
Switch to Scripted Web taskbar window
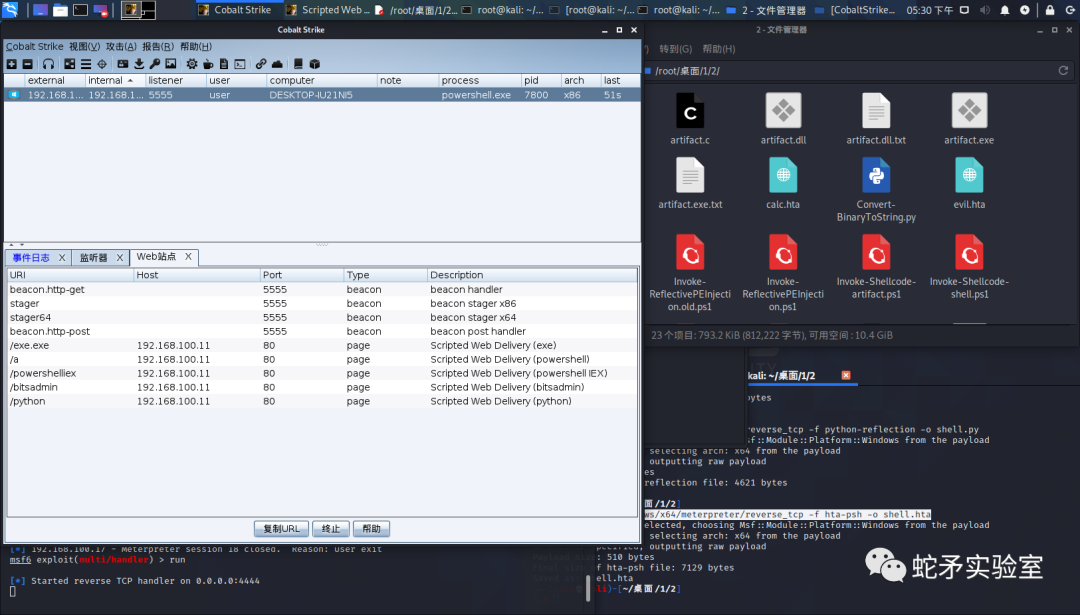point(328,10)
